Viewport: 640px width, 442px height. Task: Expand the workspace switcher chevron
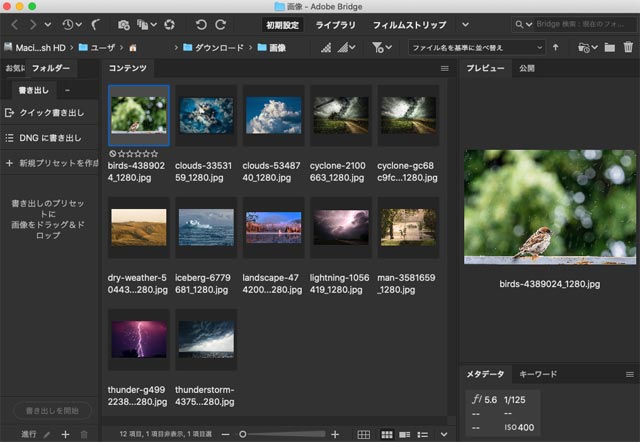465,25
